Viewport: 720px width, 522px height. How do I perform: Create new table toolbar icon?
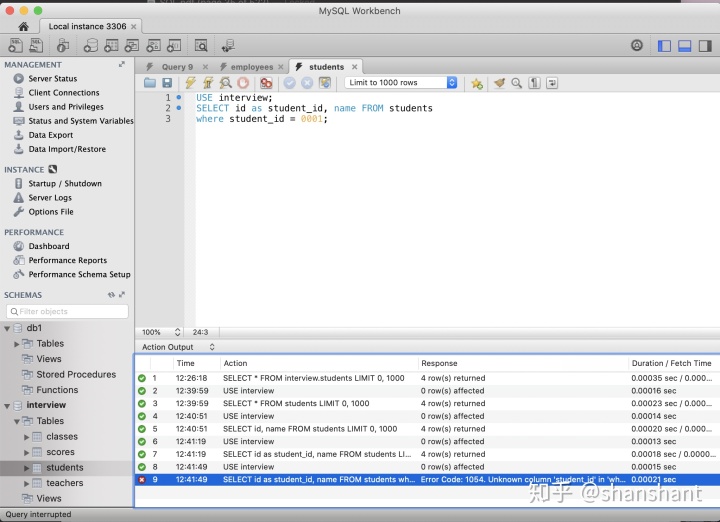click(111, 45)
